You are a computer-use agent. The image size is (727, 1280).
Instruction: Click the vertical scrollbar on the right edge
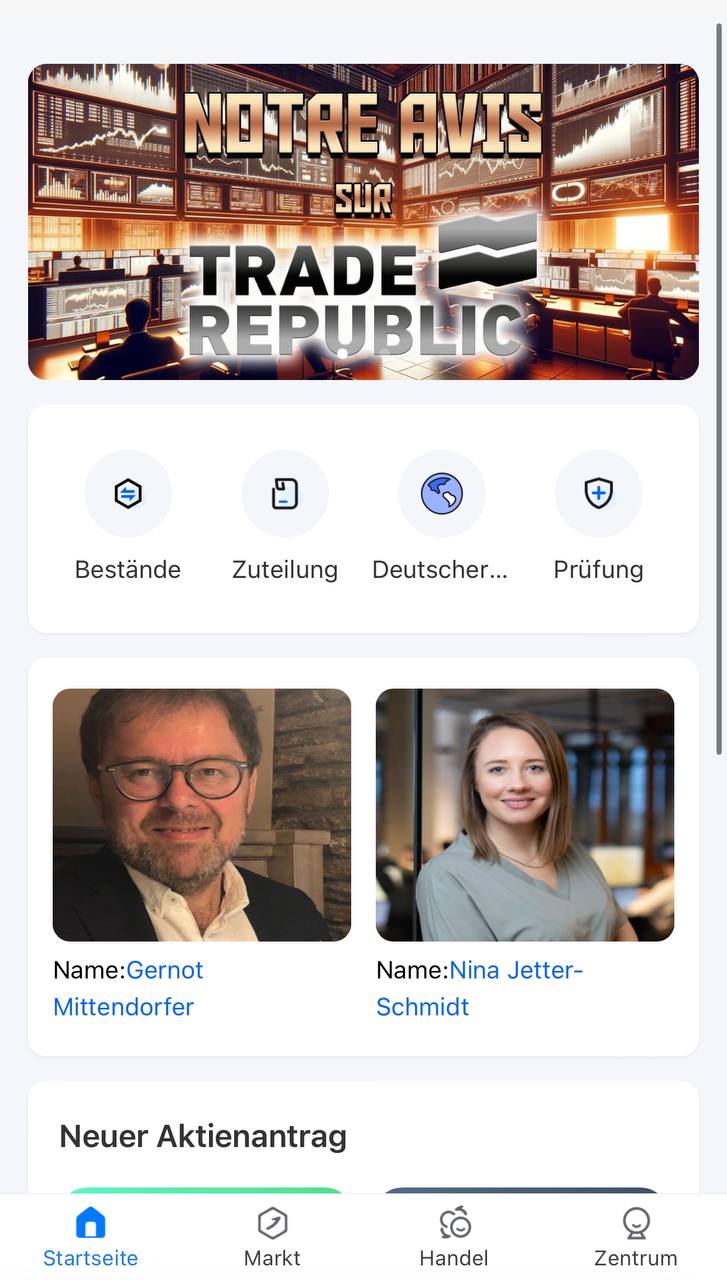click(719, 390)
